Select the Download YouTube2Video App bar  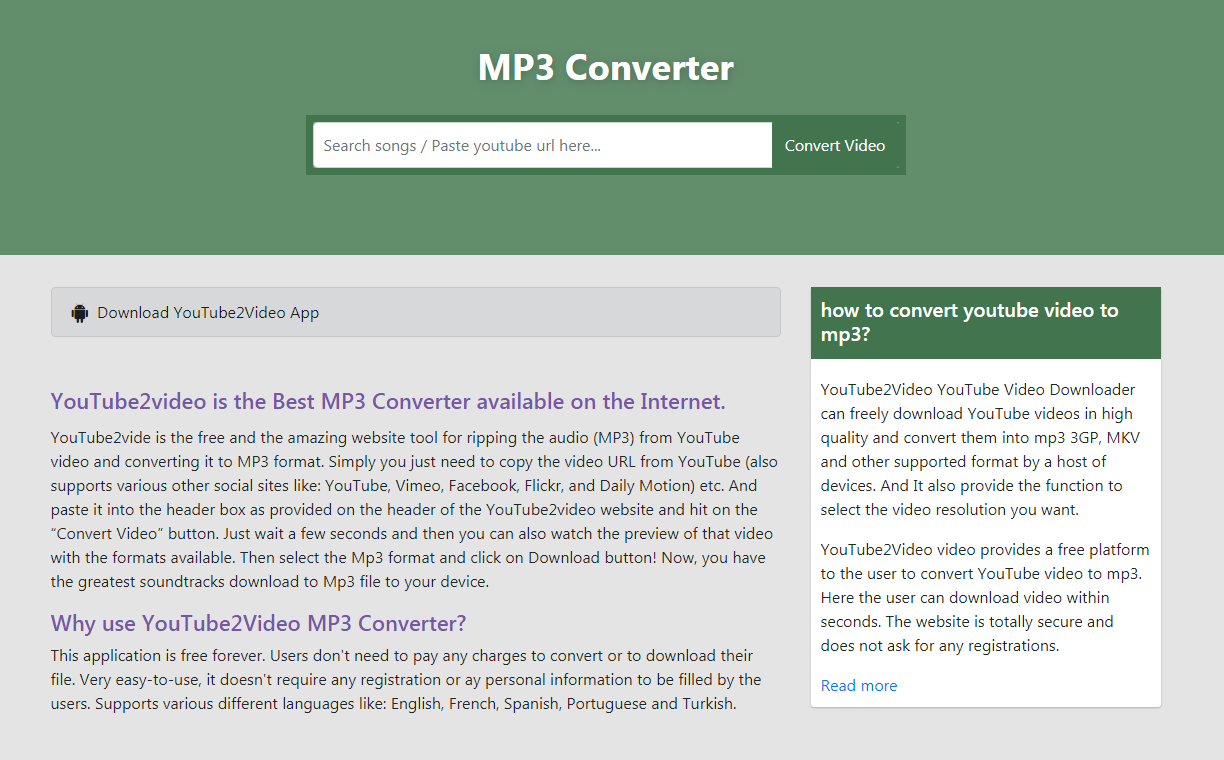(x=416, y=312)
